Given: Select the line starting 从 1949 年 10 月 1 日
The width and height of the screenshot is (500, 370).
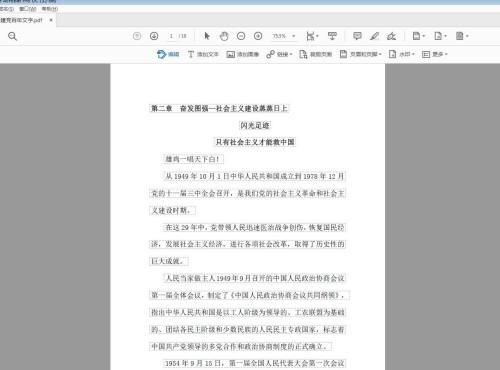Looking at the screenshot, I should point(254,176).
